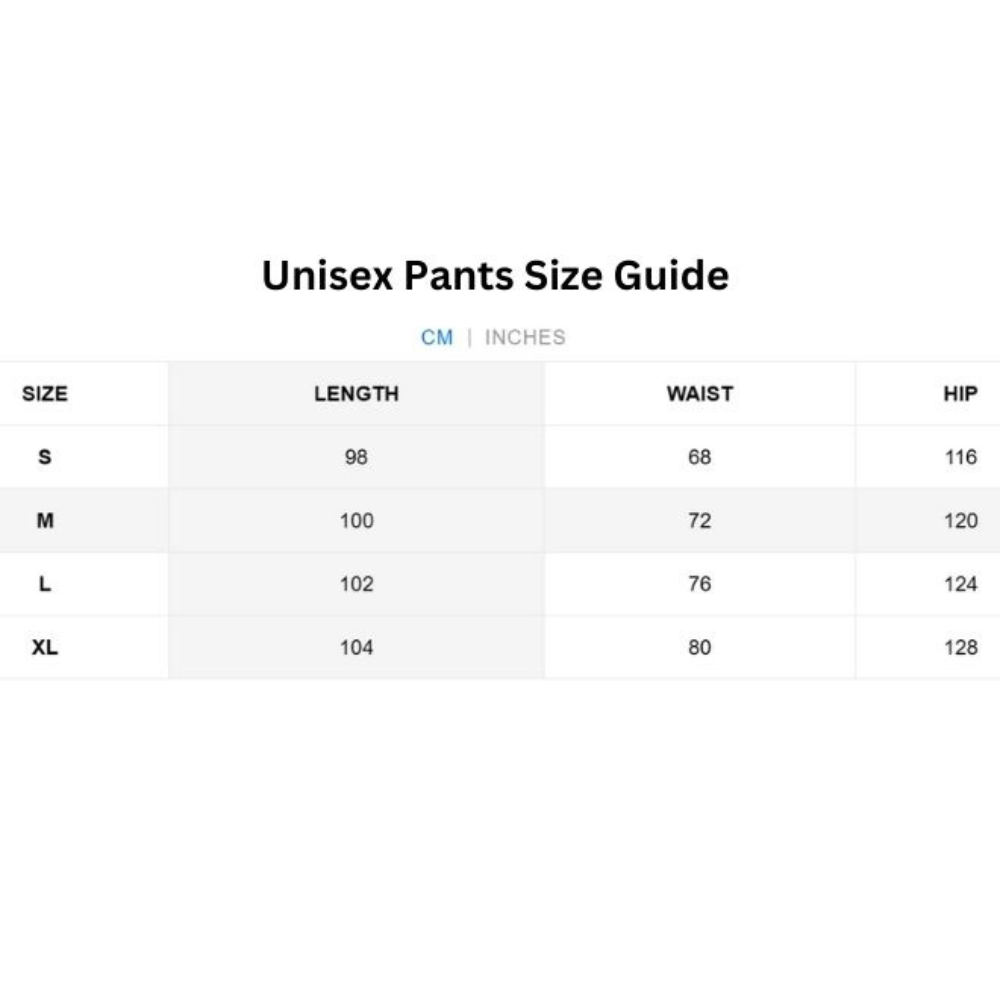Click the Unisex Pants Size Guide title
Viewport: 1000px width, 1000px height.
point(496,276)
